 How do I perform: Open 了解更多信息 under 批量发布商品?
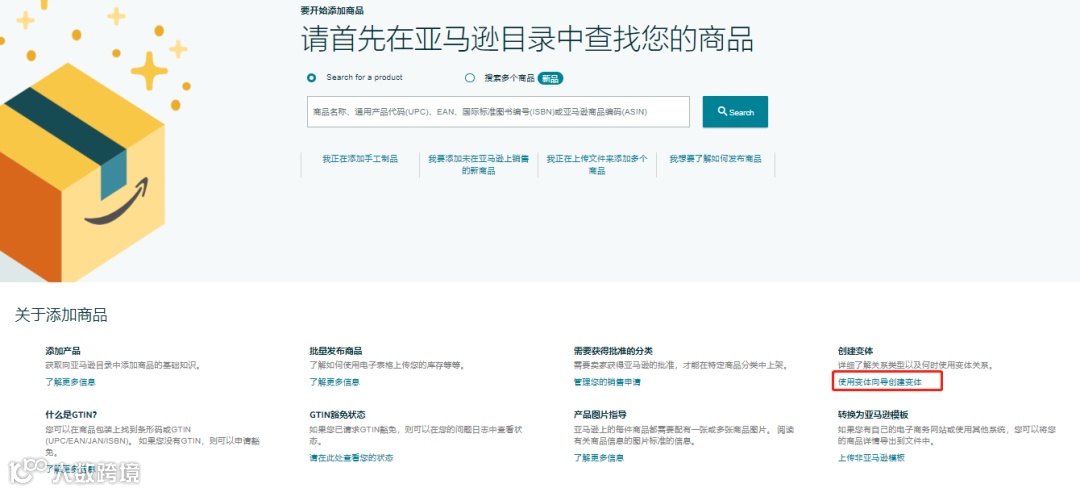pos(334,382)
